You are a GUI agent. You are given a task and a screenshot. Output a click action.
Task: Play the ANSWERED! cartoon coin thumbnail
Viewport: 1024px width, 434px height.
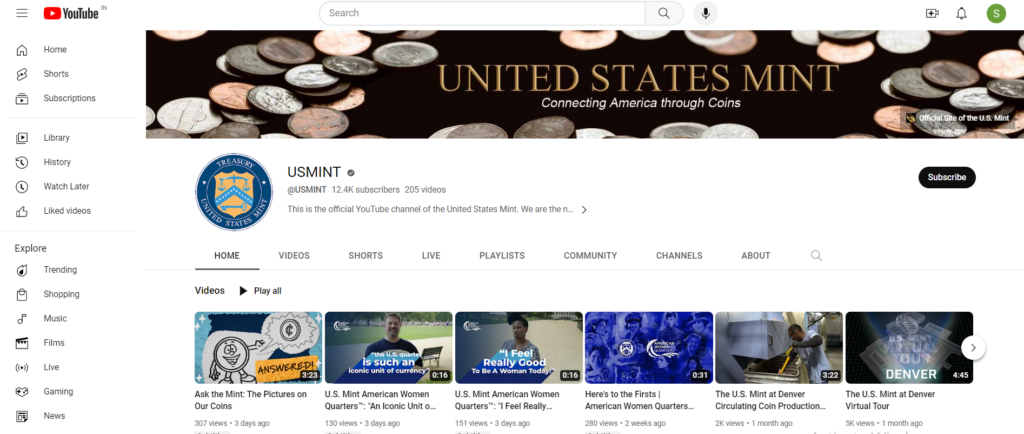259,347
